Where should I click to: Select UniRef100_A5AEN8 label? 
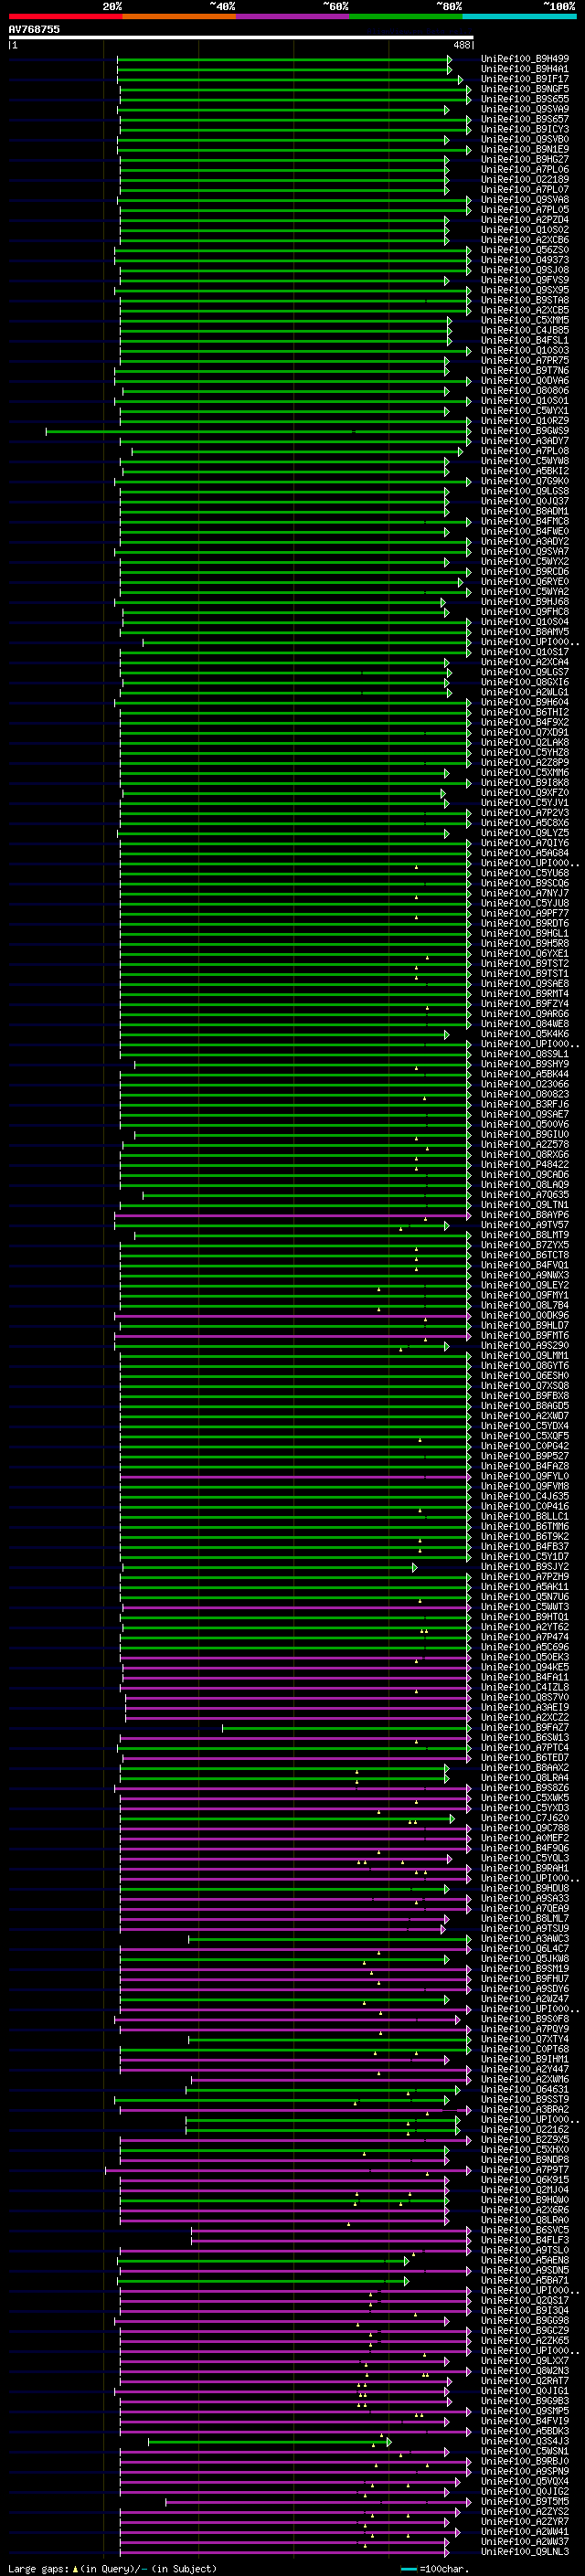[x=525, y=2260]
